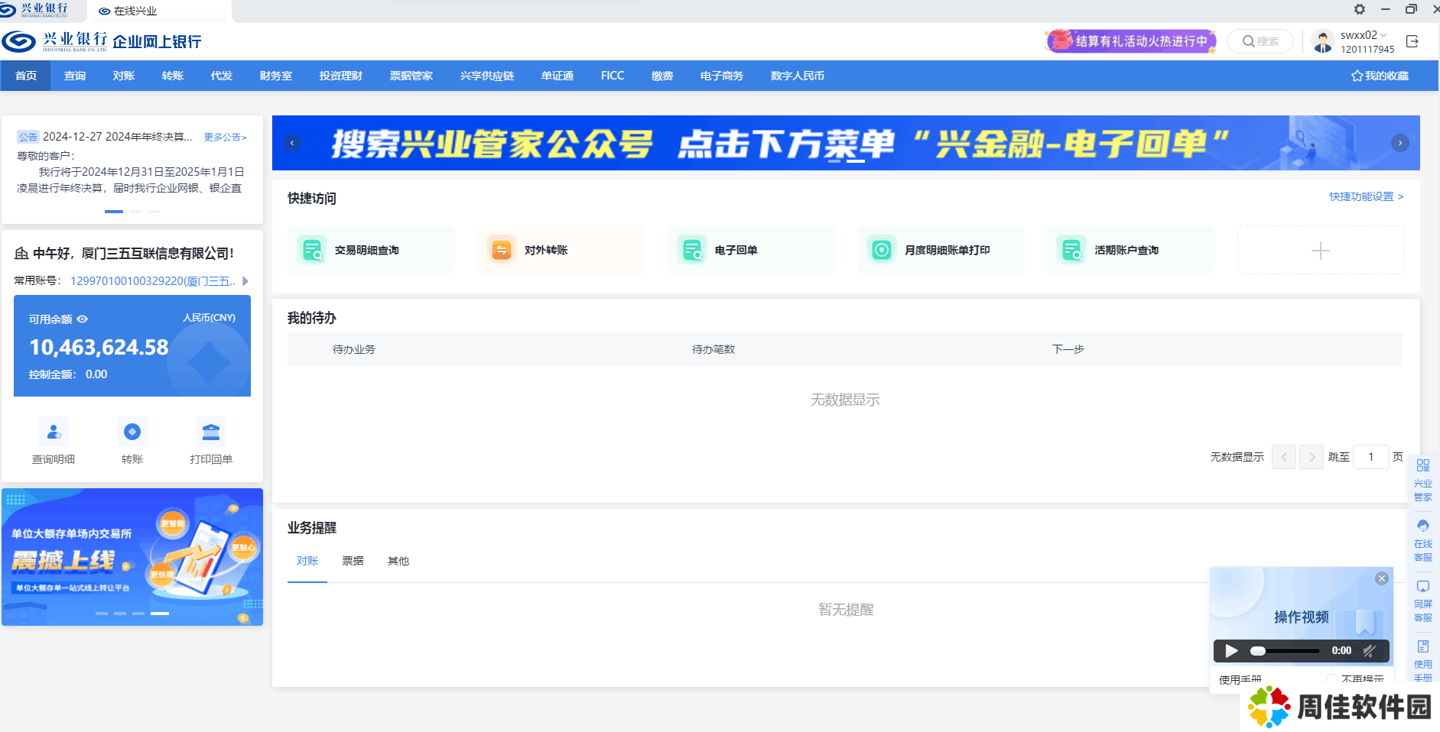
Task: Open the 缴费 menu
Action: tap(662, 76)
